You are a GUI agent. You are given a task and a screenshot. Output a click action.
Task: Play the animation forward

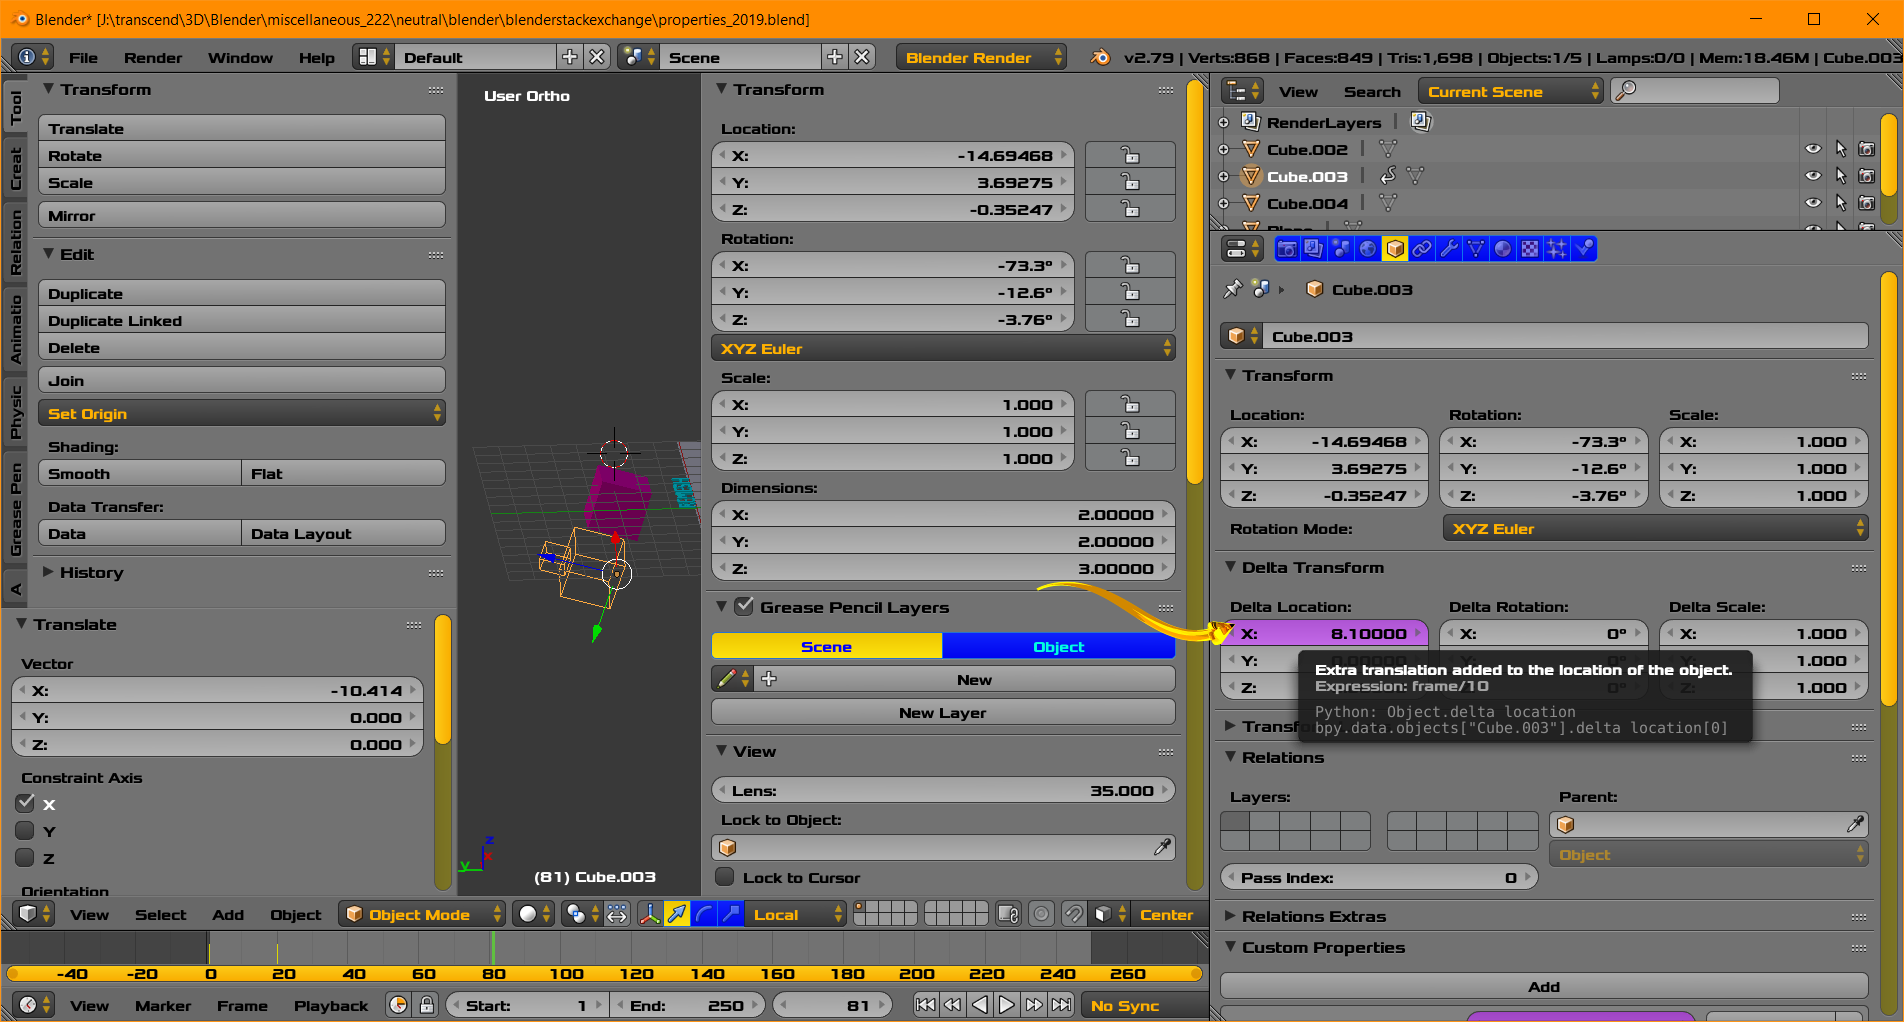1007,1005
